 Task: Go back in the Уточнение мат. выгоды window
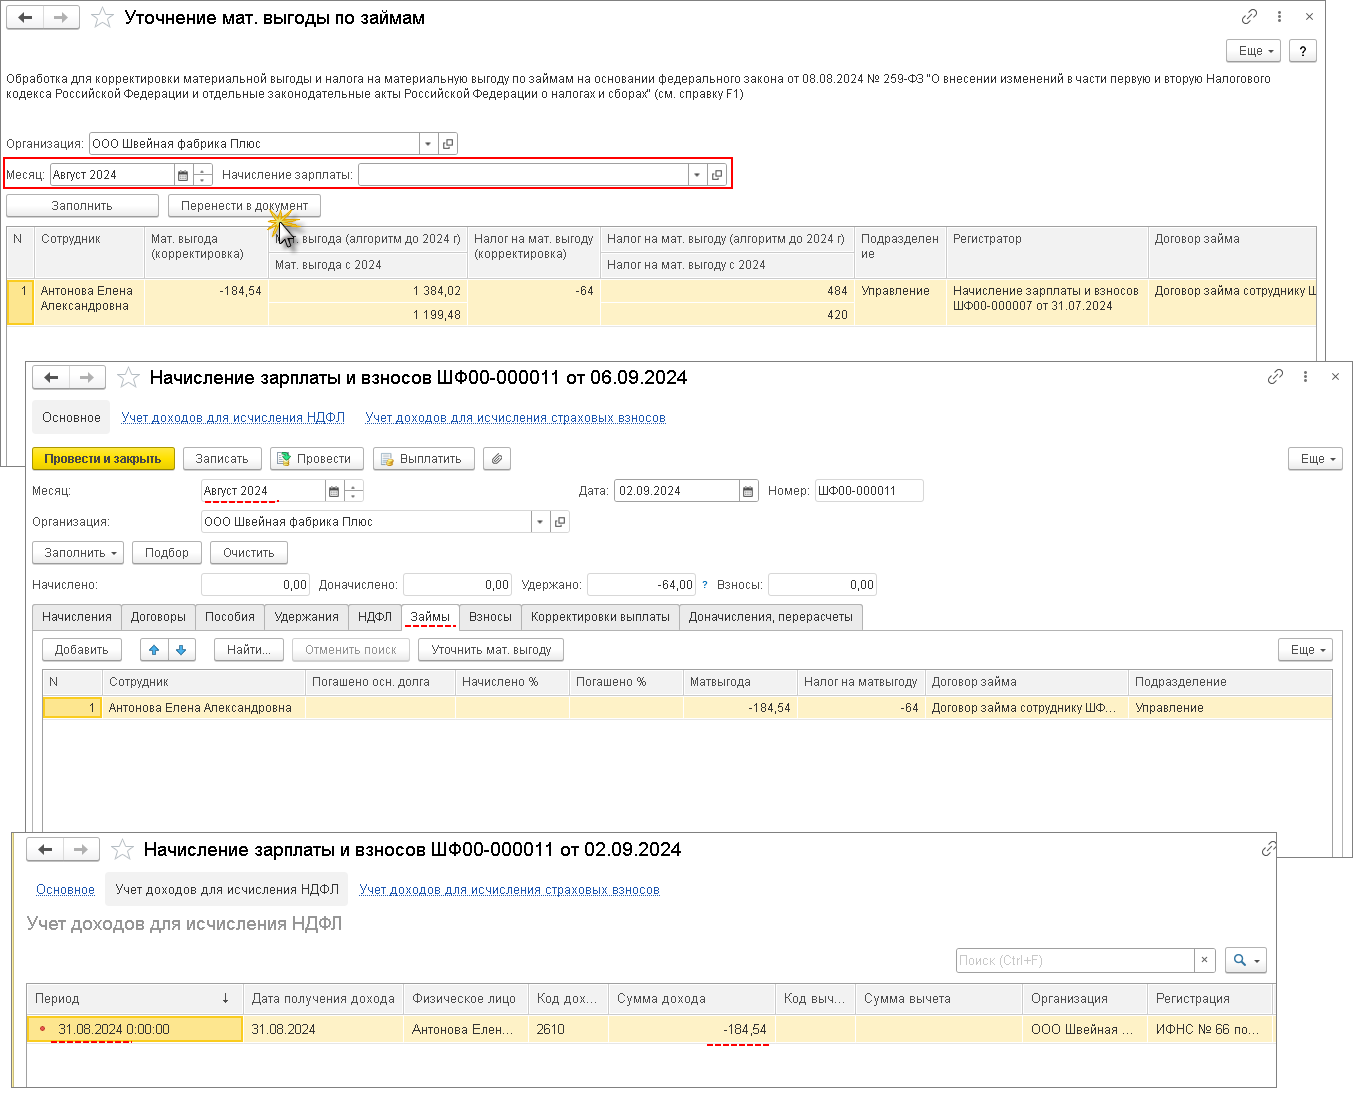coord(25,18)
